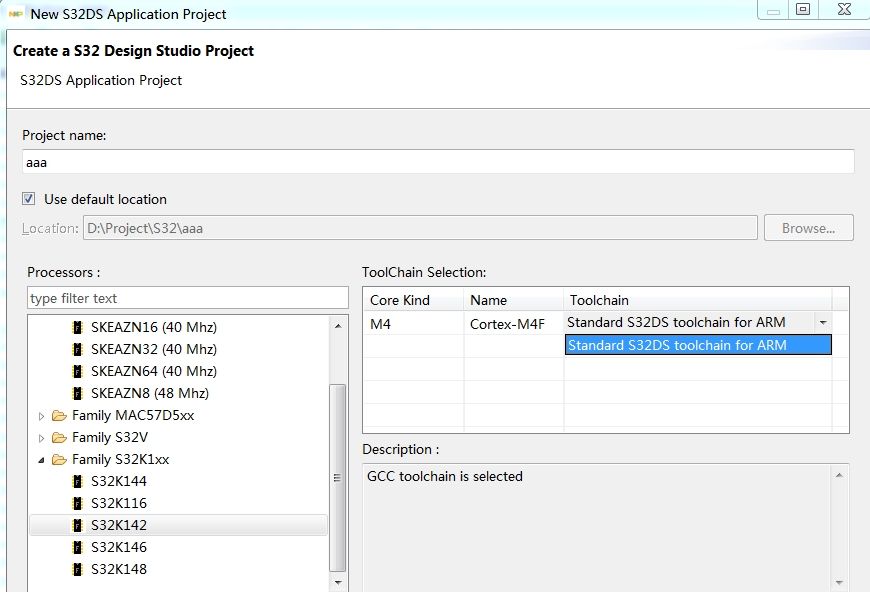
Task: Click the processor type filter text field
Action: [x=187, y=298]
